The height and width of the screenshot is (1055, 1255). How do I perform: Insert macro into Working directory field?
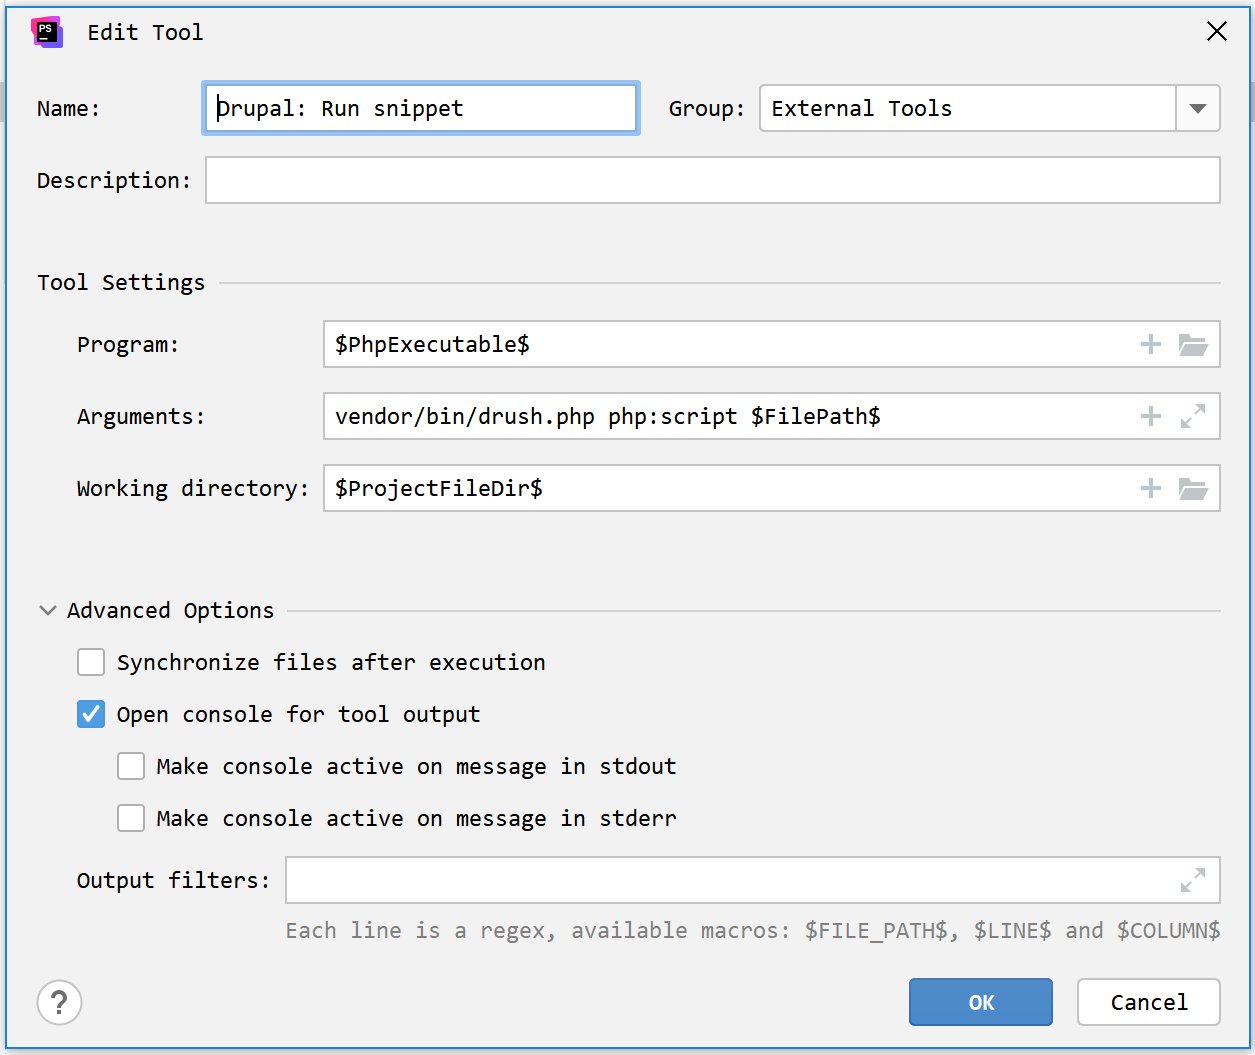1151,488
